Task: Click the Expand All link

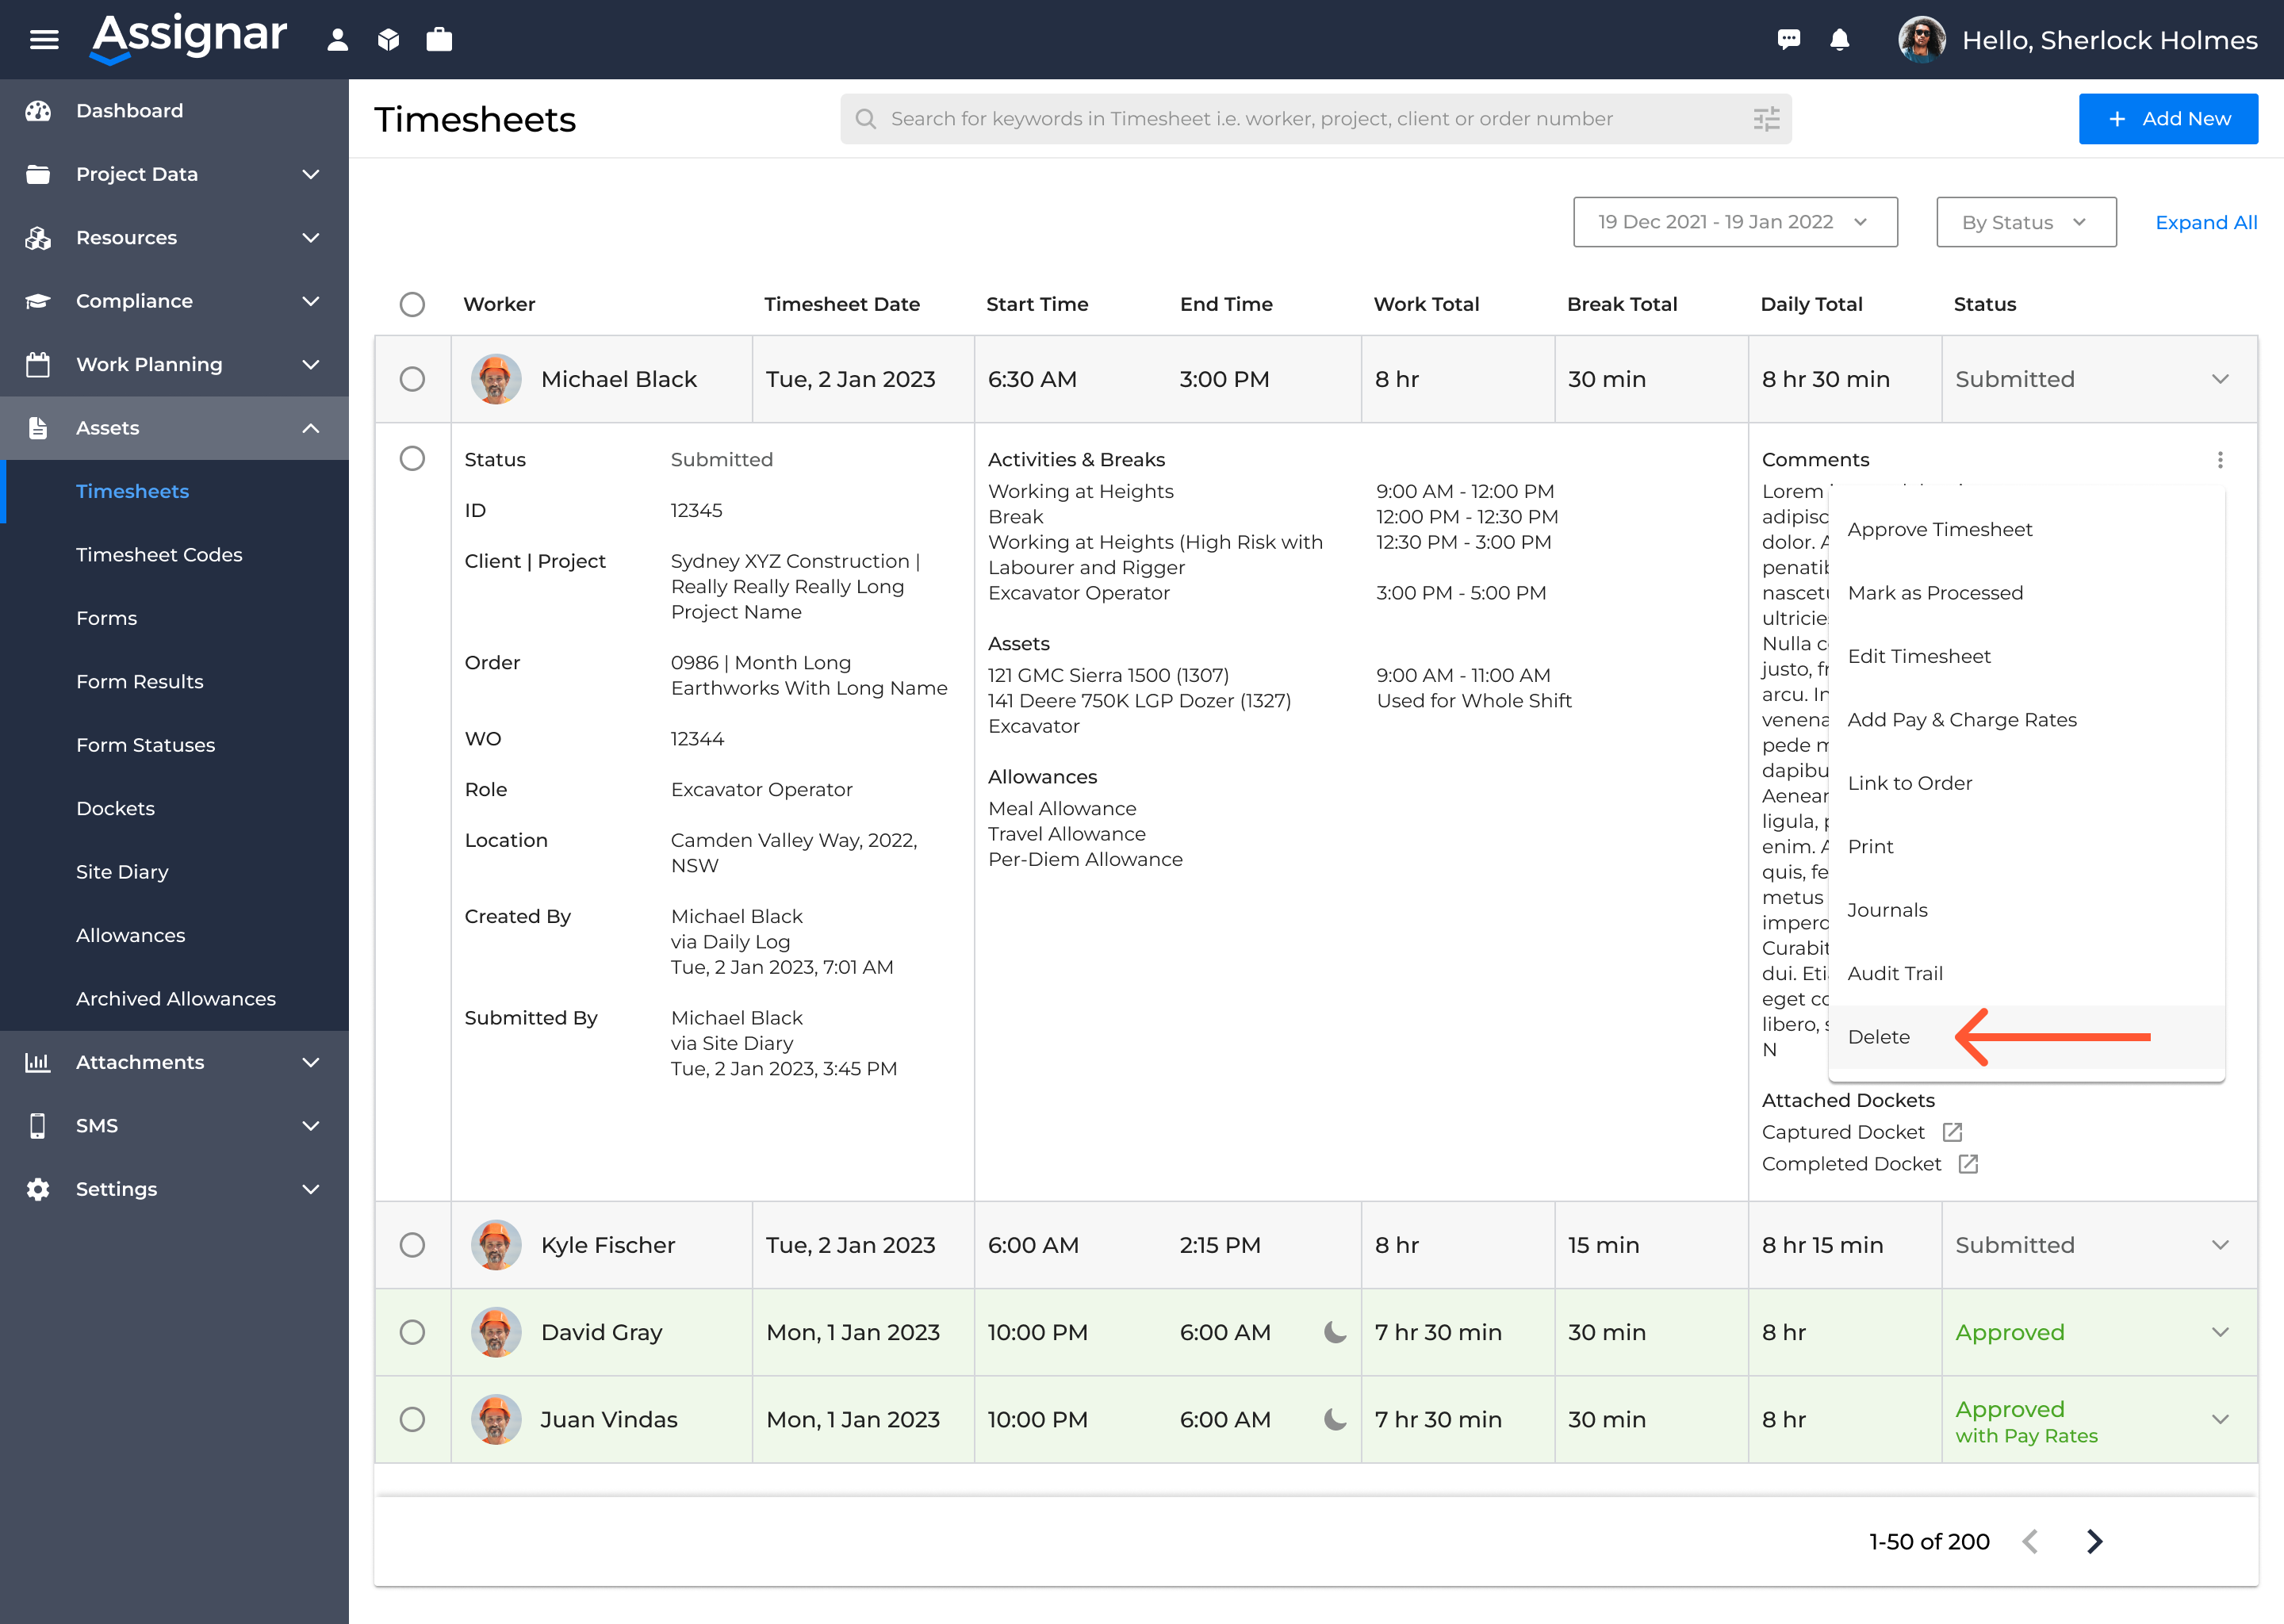Action: (2206, 222)
